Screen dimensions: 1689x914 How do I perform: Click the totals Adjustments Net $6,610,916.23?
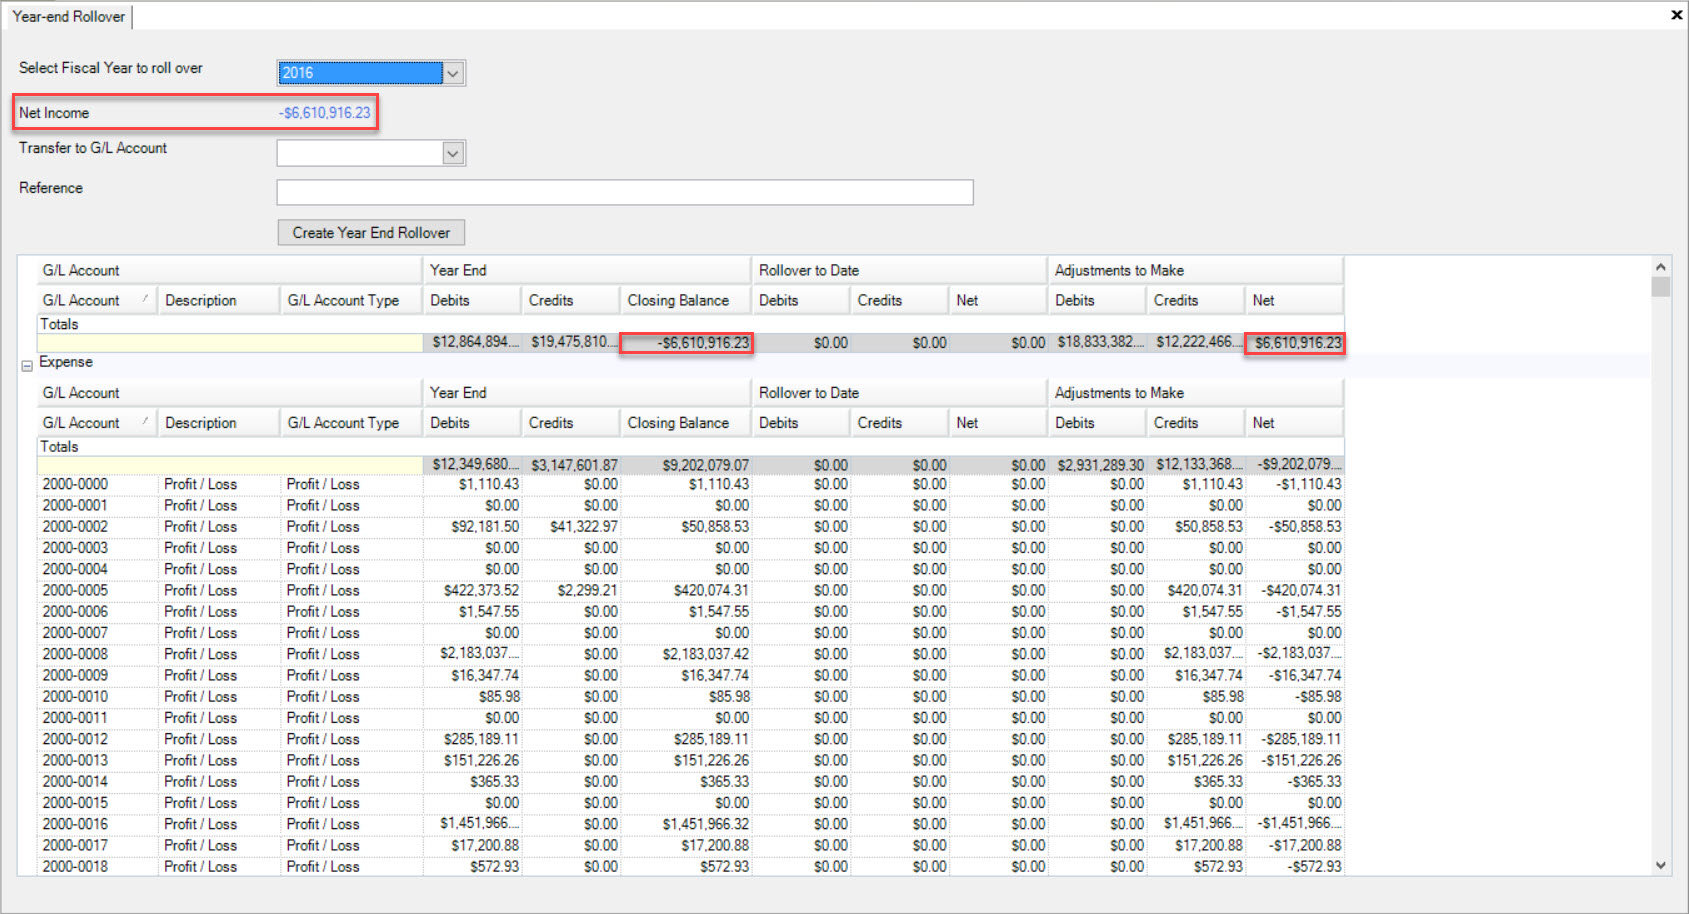(1298, 343)
